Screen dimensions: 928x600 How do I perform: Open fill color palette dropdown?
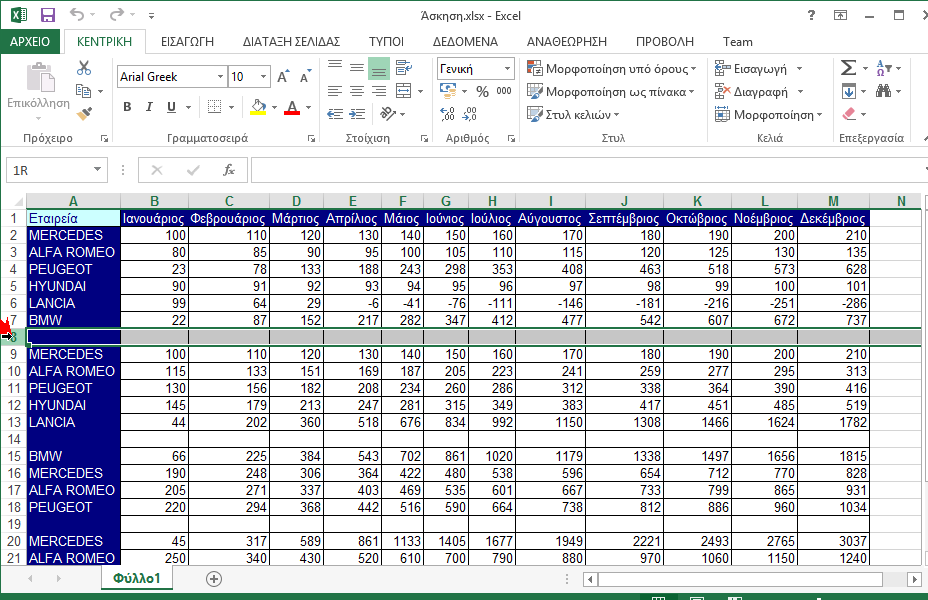275,108
